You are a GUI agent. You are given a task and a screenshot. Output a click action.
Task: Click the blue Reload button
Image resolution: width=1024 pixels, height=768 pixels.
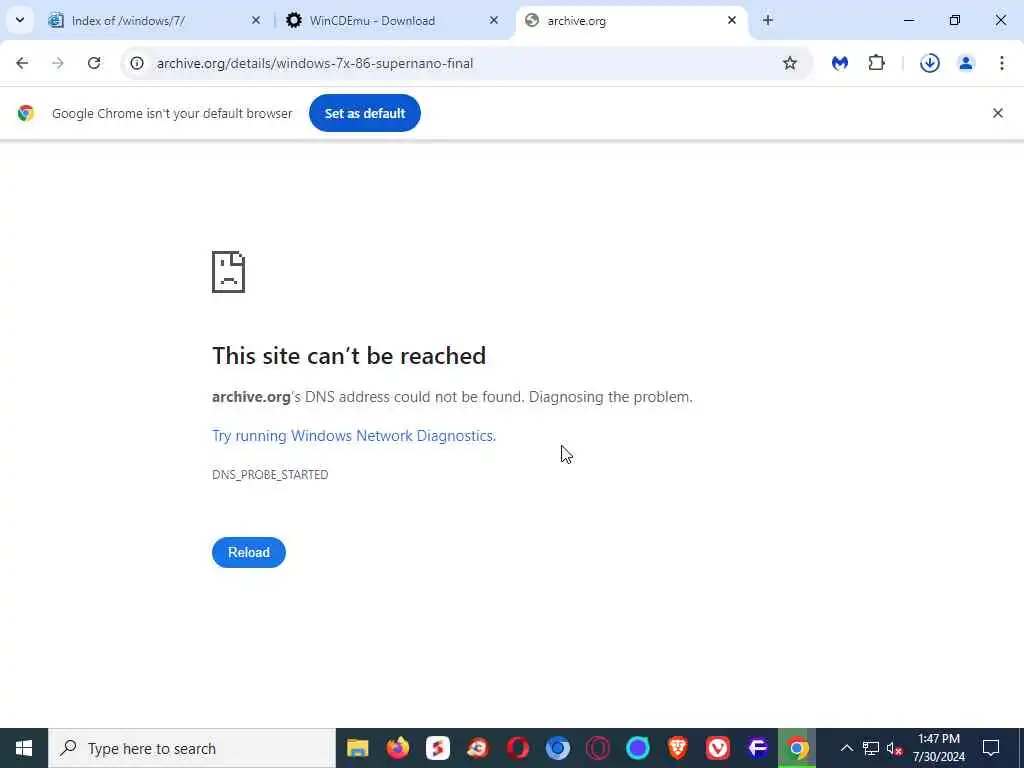249,552
